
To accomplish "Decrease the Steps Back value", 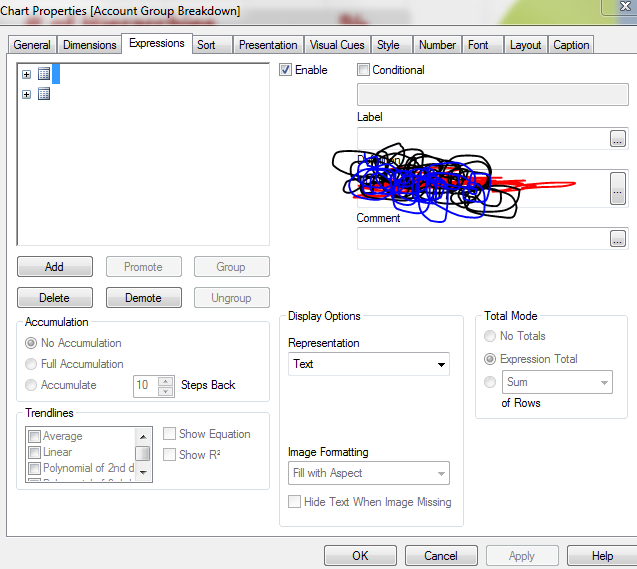I will coord(165,392).
